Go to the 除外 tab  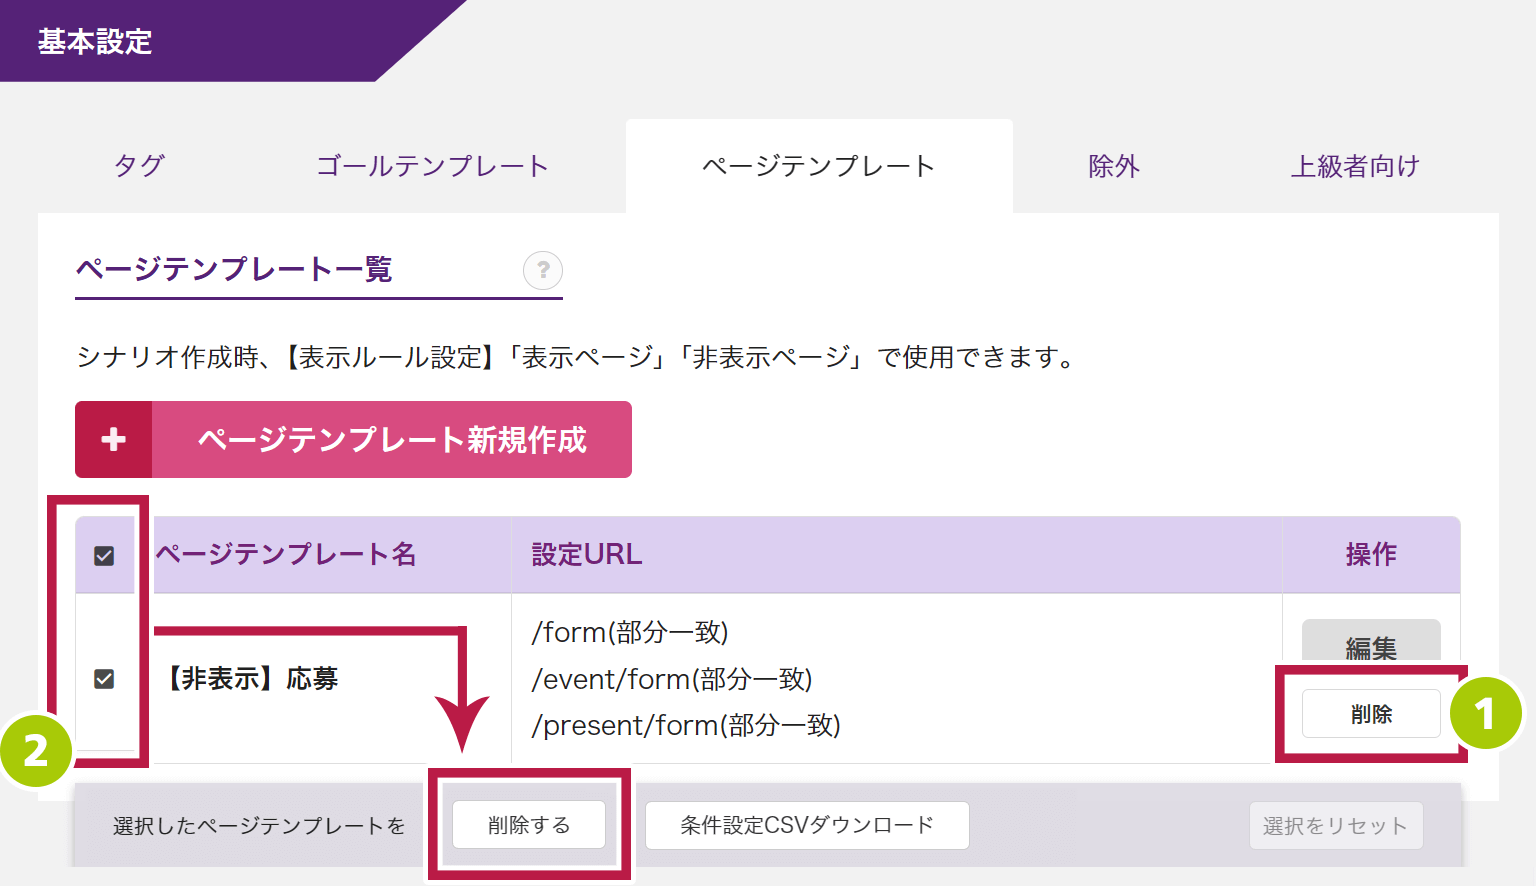point(1114,166)
